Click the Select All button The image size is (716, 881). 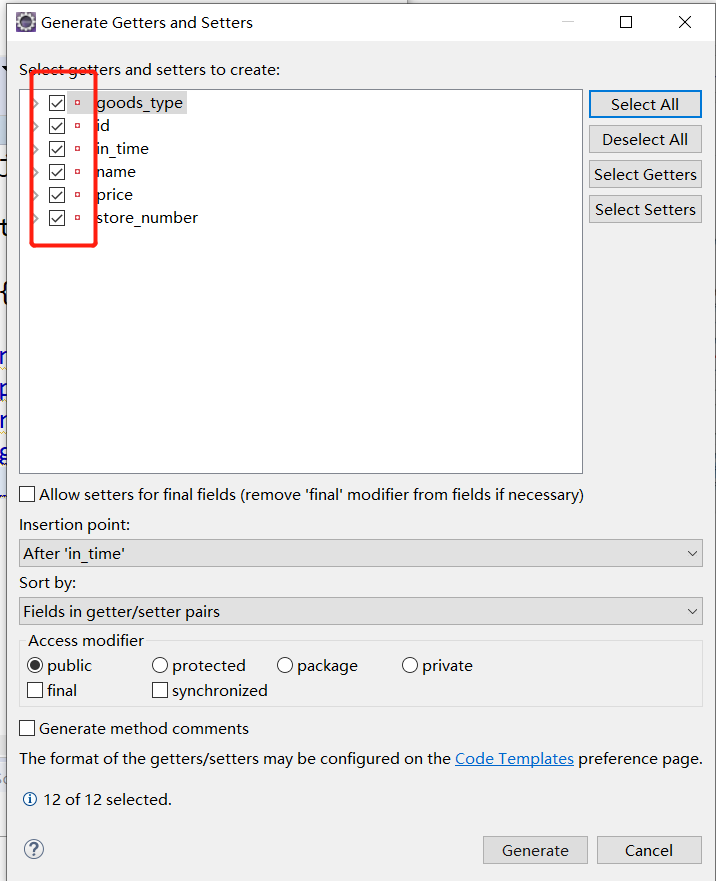pos(645,105)
